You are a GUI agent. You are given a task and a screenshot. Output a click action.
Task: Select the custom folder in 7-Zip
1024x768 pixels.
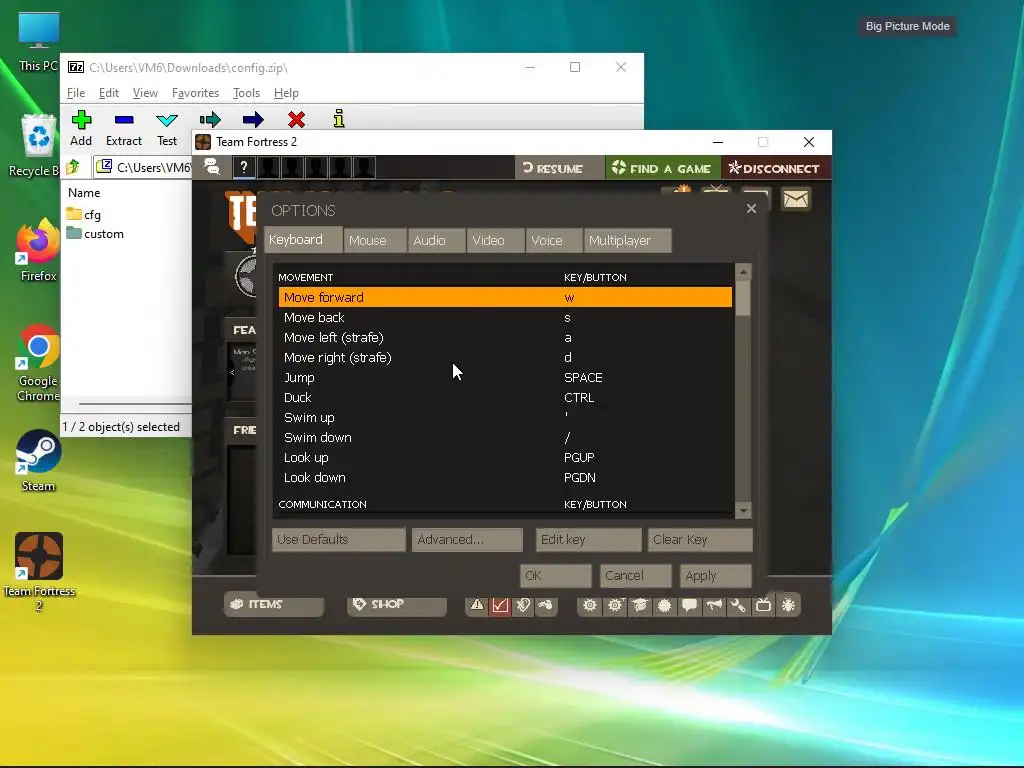click(95, 234)
